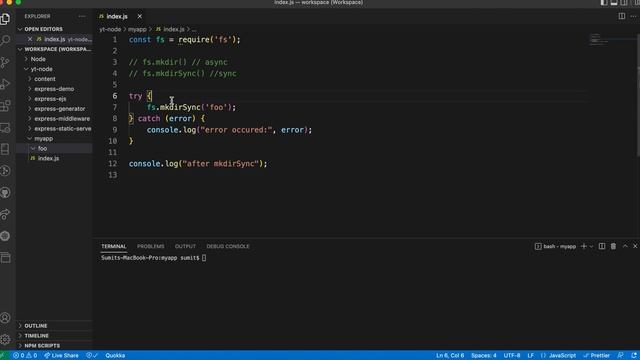Viewport: 640px width, 360px height.
Task: Open terminal launch profile dropdown arrow
Action: 591,247
